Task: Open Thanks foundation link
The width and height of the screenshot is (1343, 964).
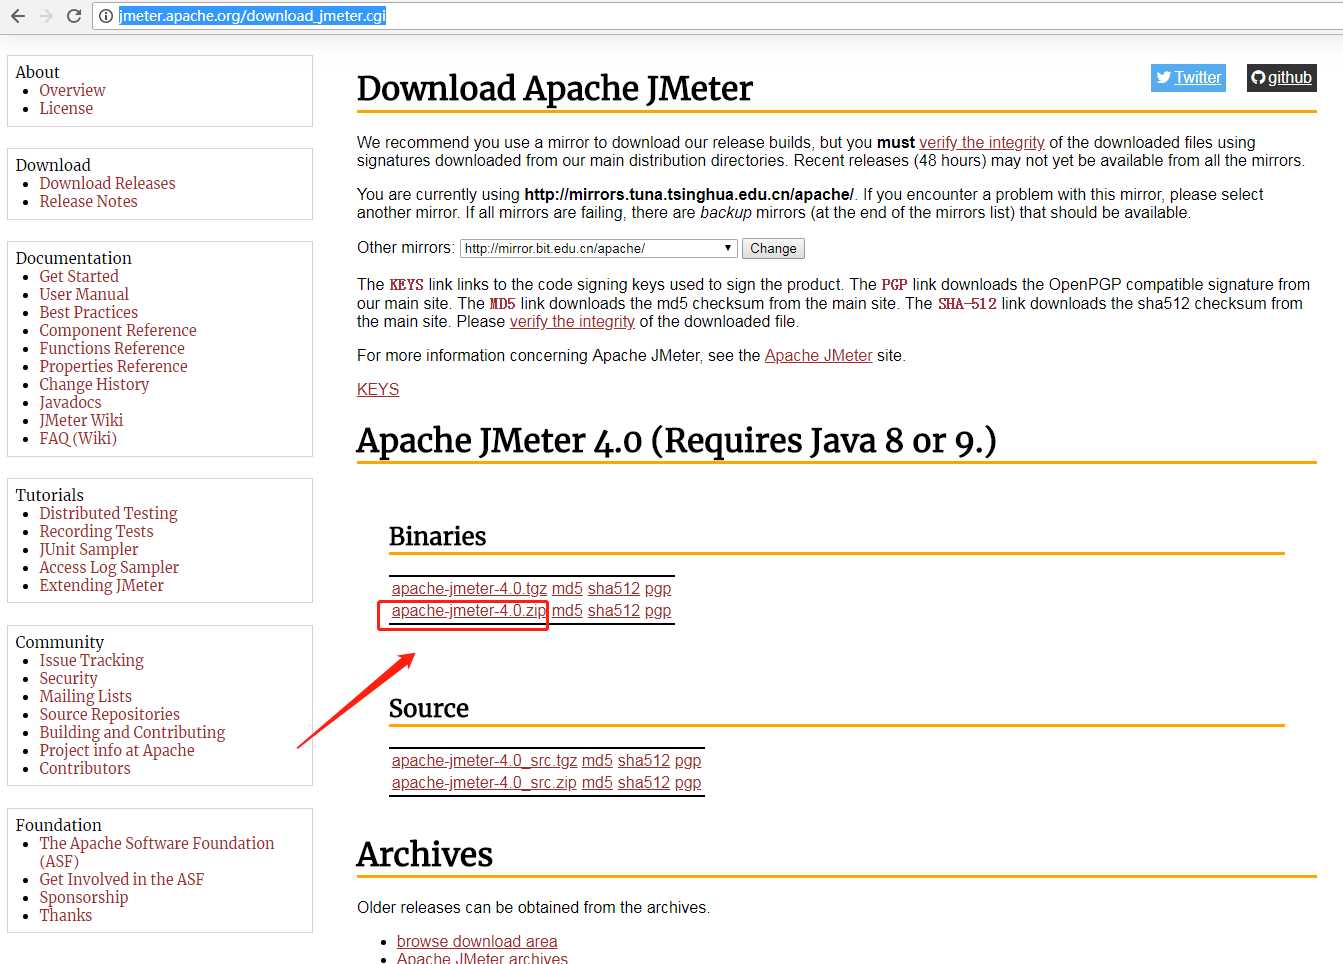Action: pyautogui.click(x=65, y=915)
